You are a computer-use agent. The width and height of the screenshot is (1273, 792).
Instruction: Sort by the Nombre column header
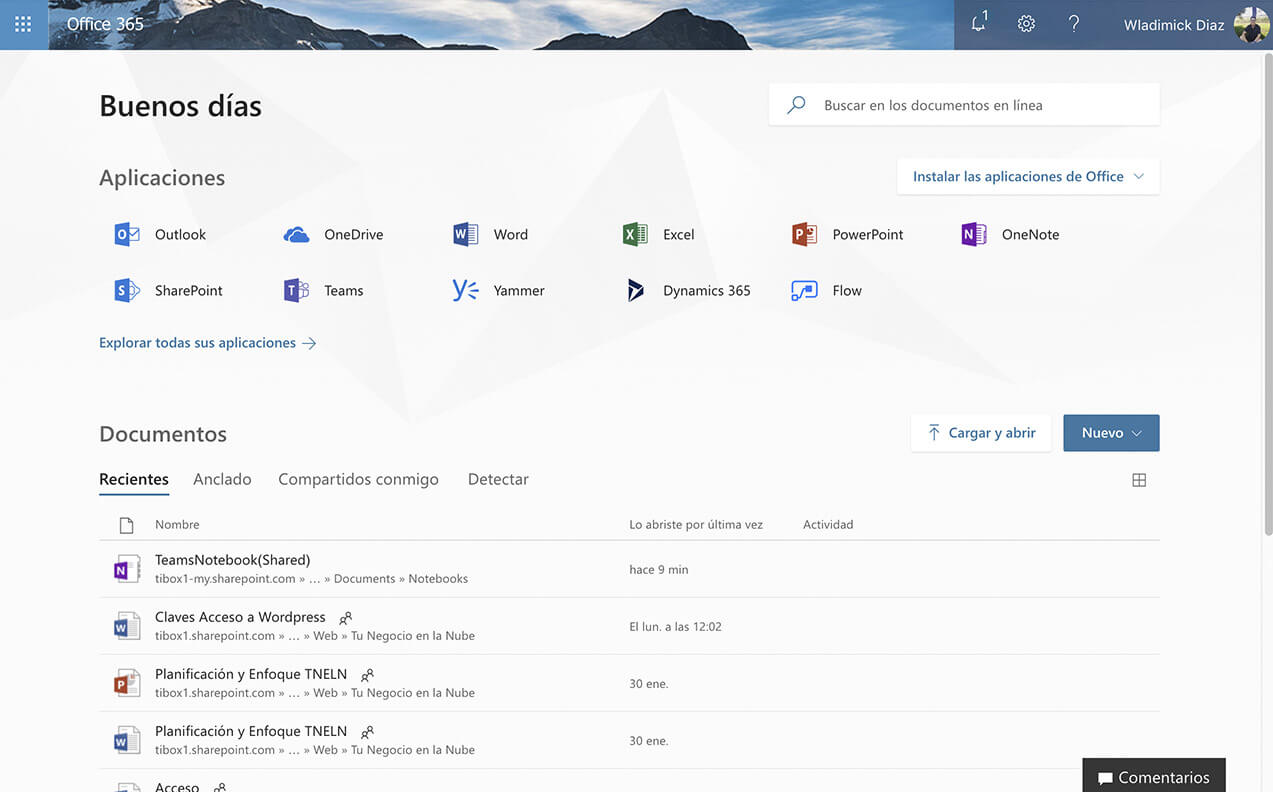(177, 524)
